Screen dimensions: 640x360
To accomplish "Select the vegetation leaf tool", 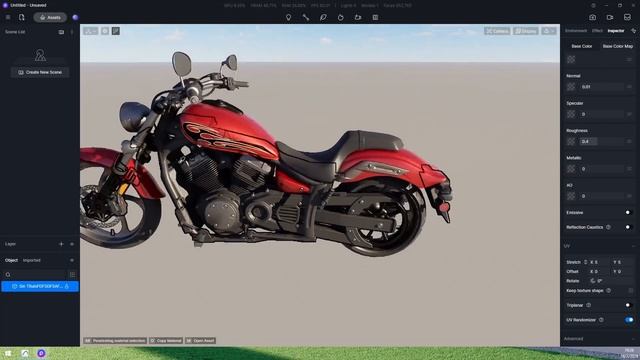I will pyautogui.click(x=323, y=18).
